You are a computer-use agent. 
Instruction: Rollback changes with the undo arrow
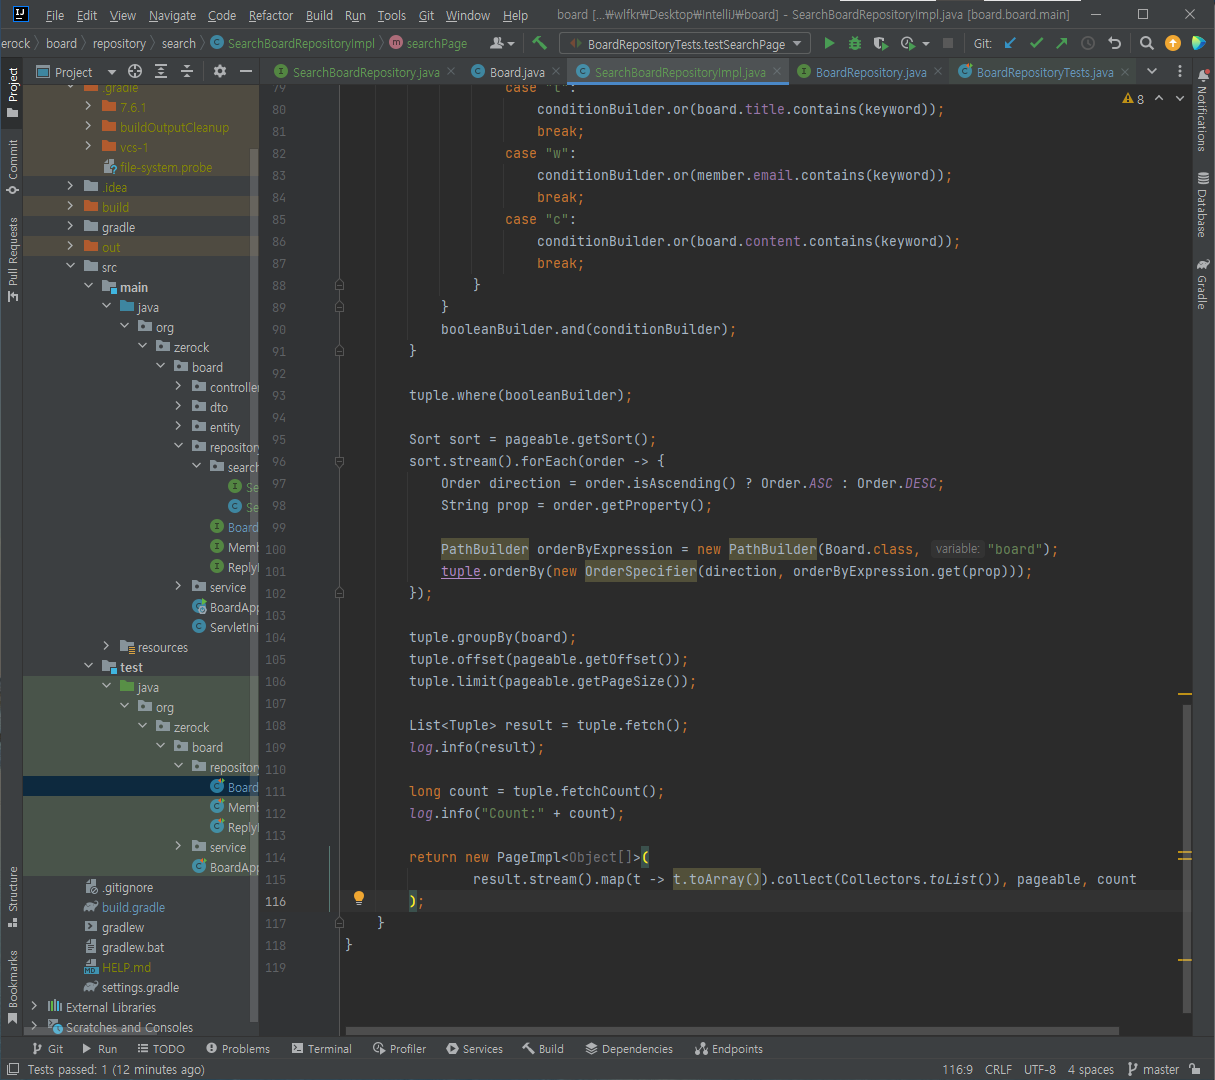[1115, 43]
